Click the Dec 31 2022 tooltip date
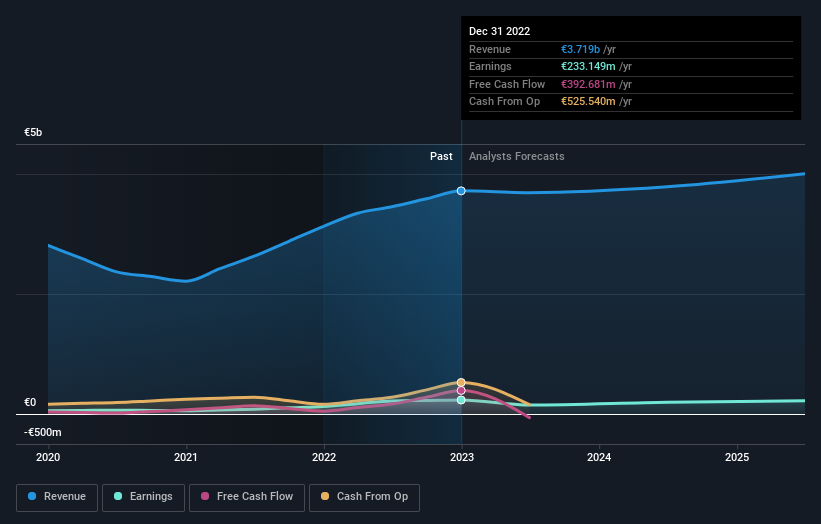The width and height of the screenshot is (821, 524). point(500,31)
